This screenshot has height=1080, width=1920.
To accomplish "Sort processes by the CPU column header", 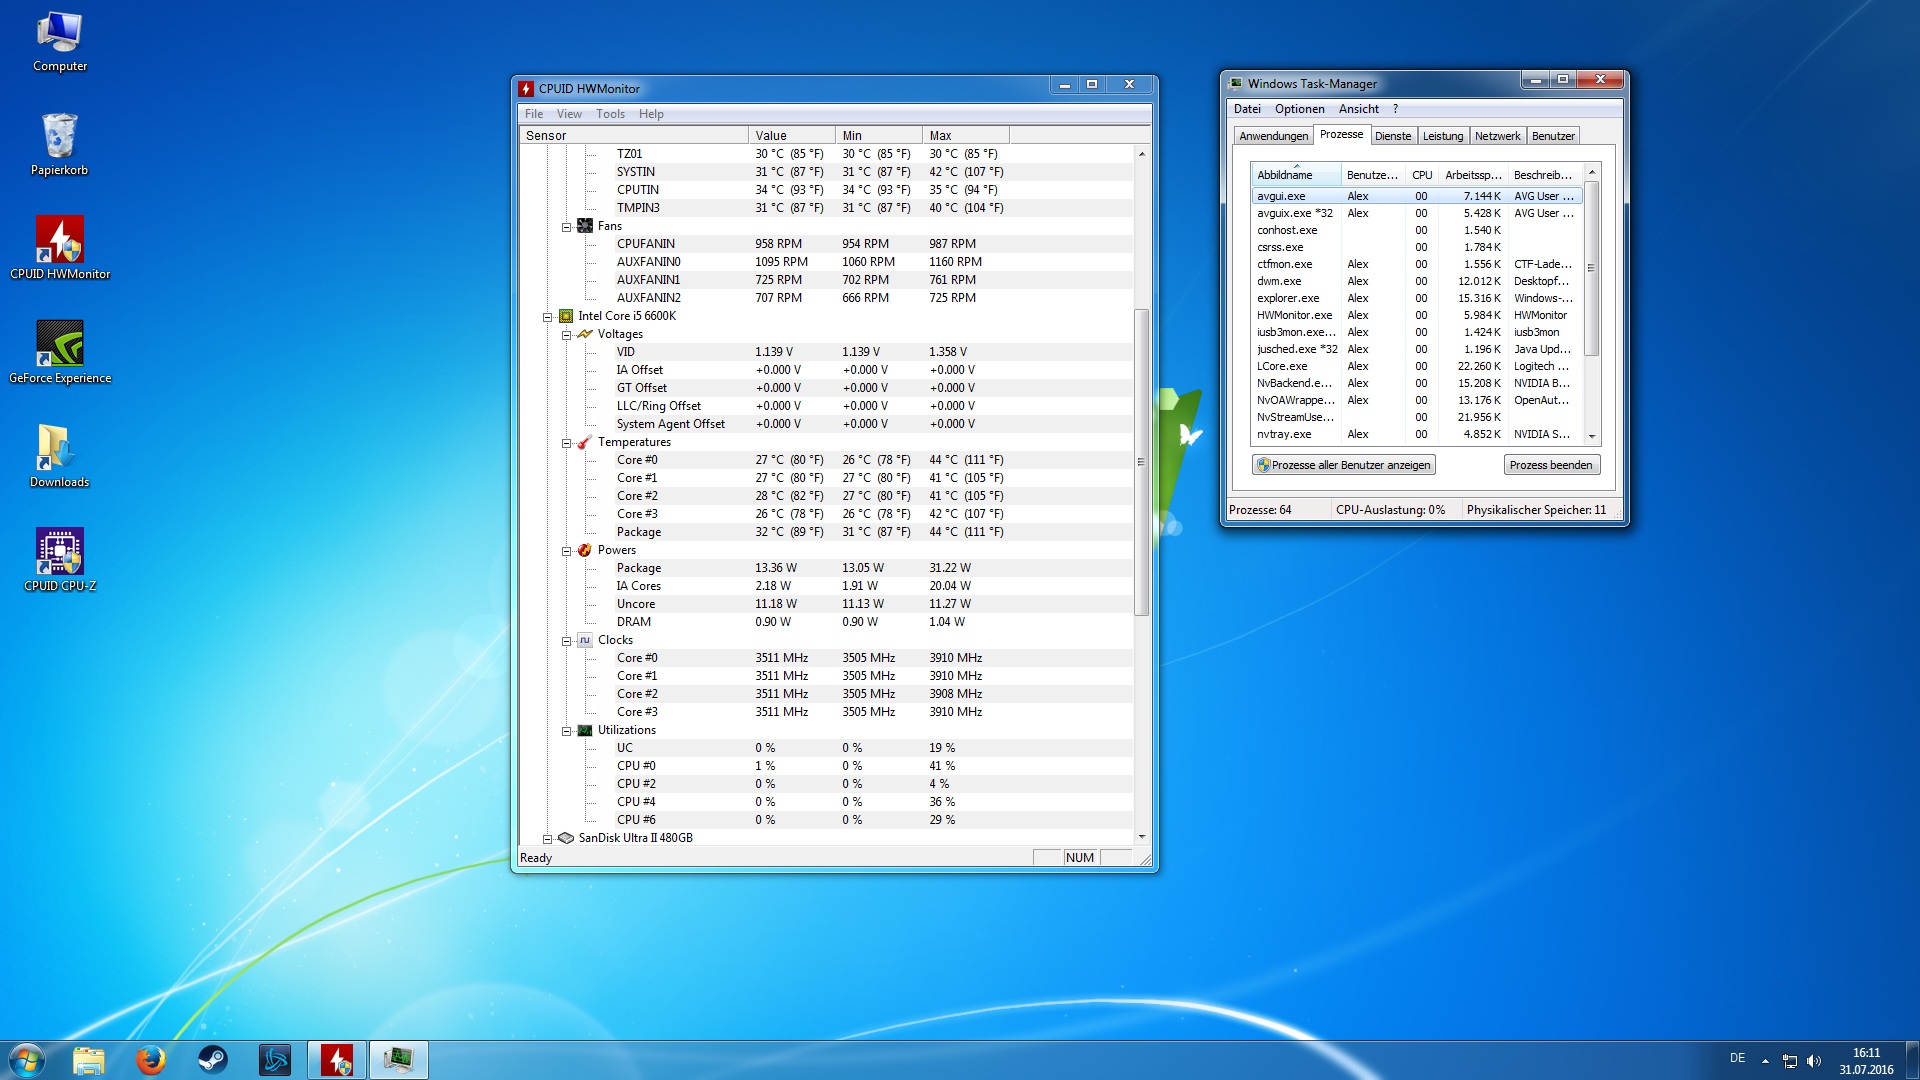I will pyautogui.click(x=1421, y=175).
